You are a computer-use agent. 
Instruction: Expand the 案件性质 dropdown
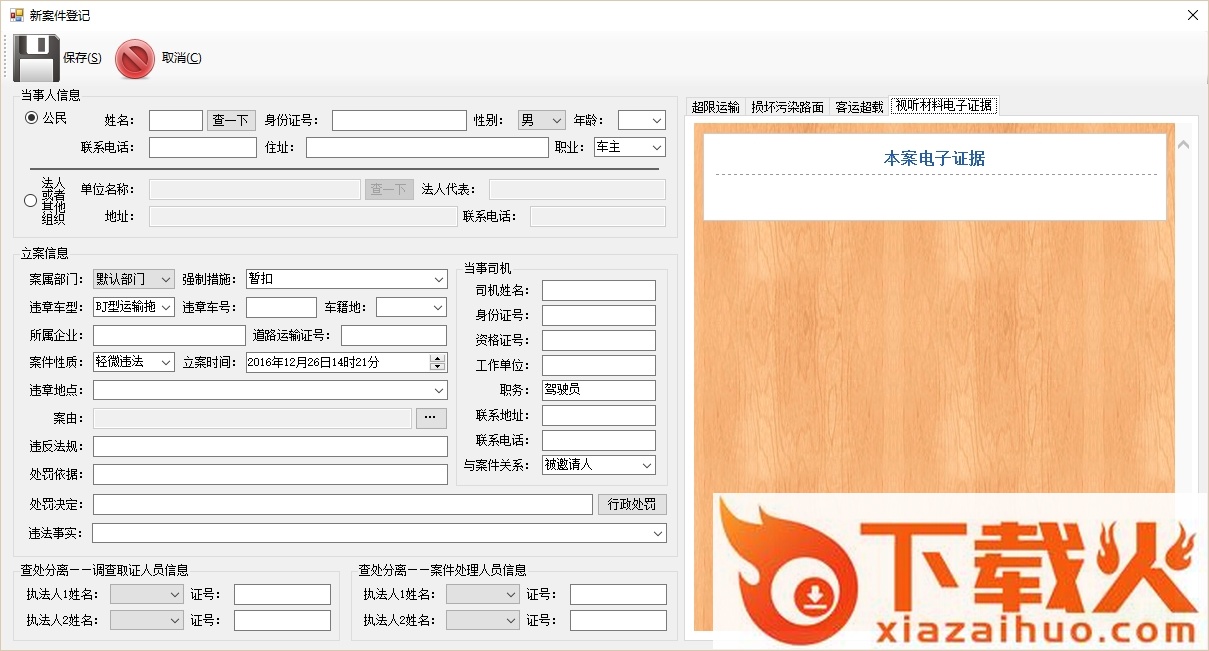point(134,362)
